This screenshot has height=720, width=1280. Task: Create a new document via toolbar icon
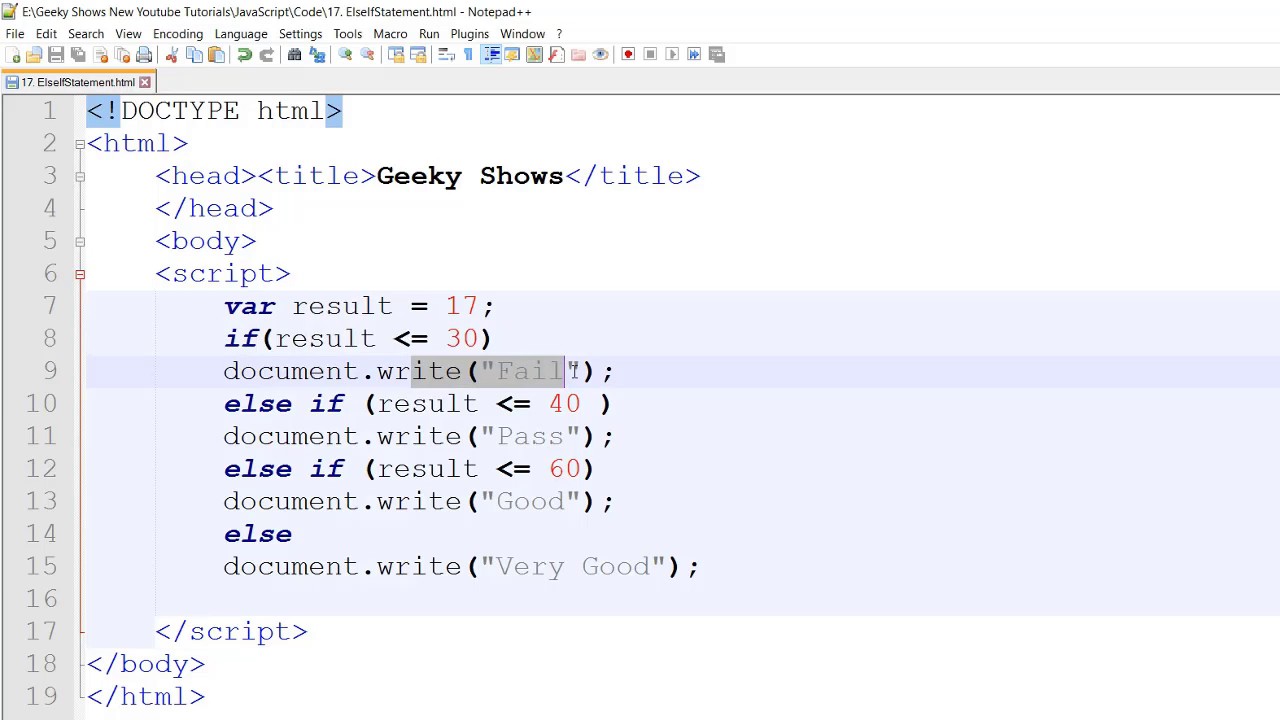12,54
